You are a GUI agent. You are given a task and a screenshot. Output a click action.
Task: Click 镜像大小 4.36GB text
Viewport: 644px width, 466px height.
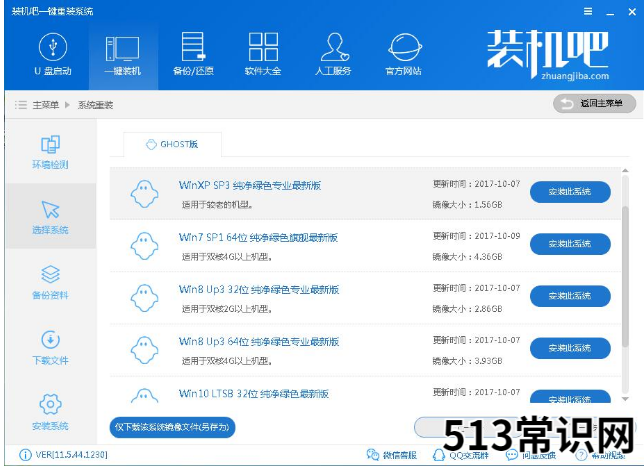pyautogui.click(x=467, y=257)
